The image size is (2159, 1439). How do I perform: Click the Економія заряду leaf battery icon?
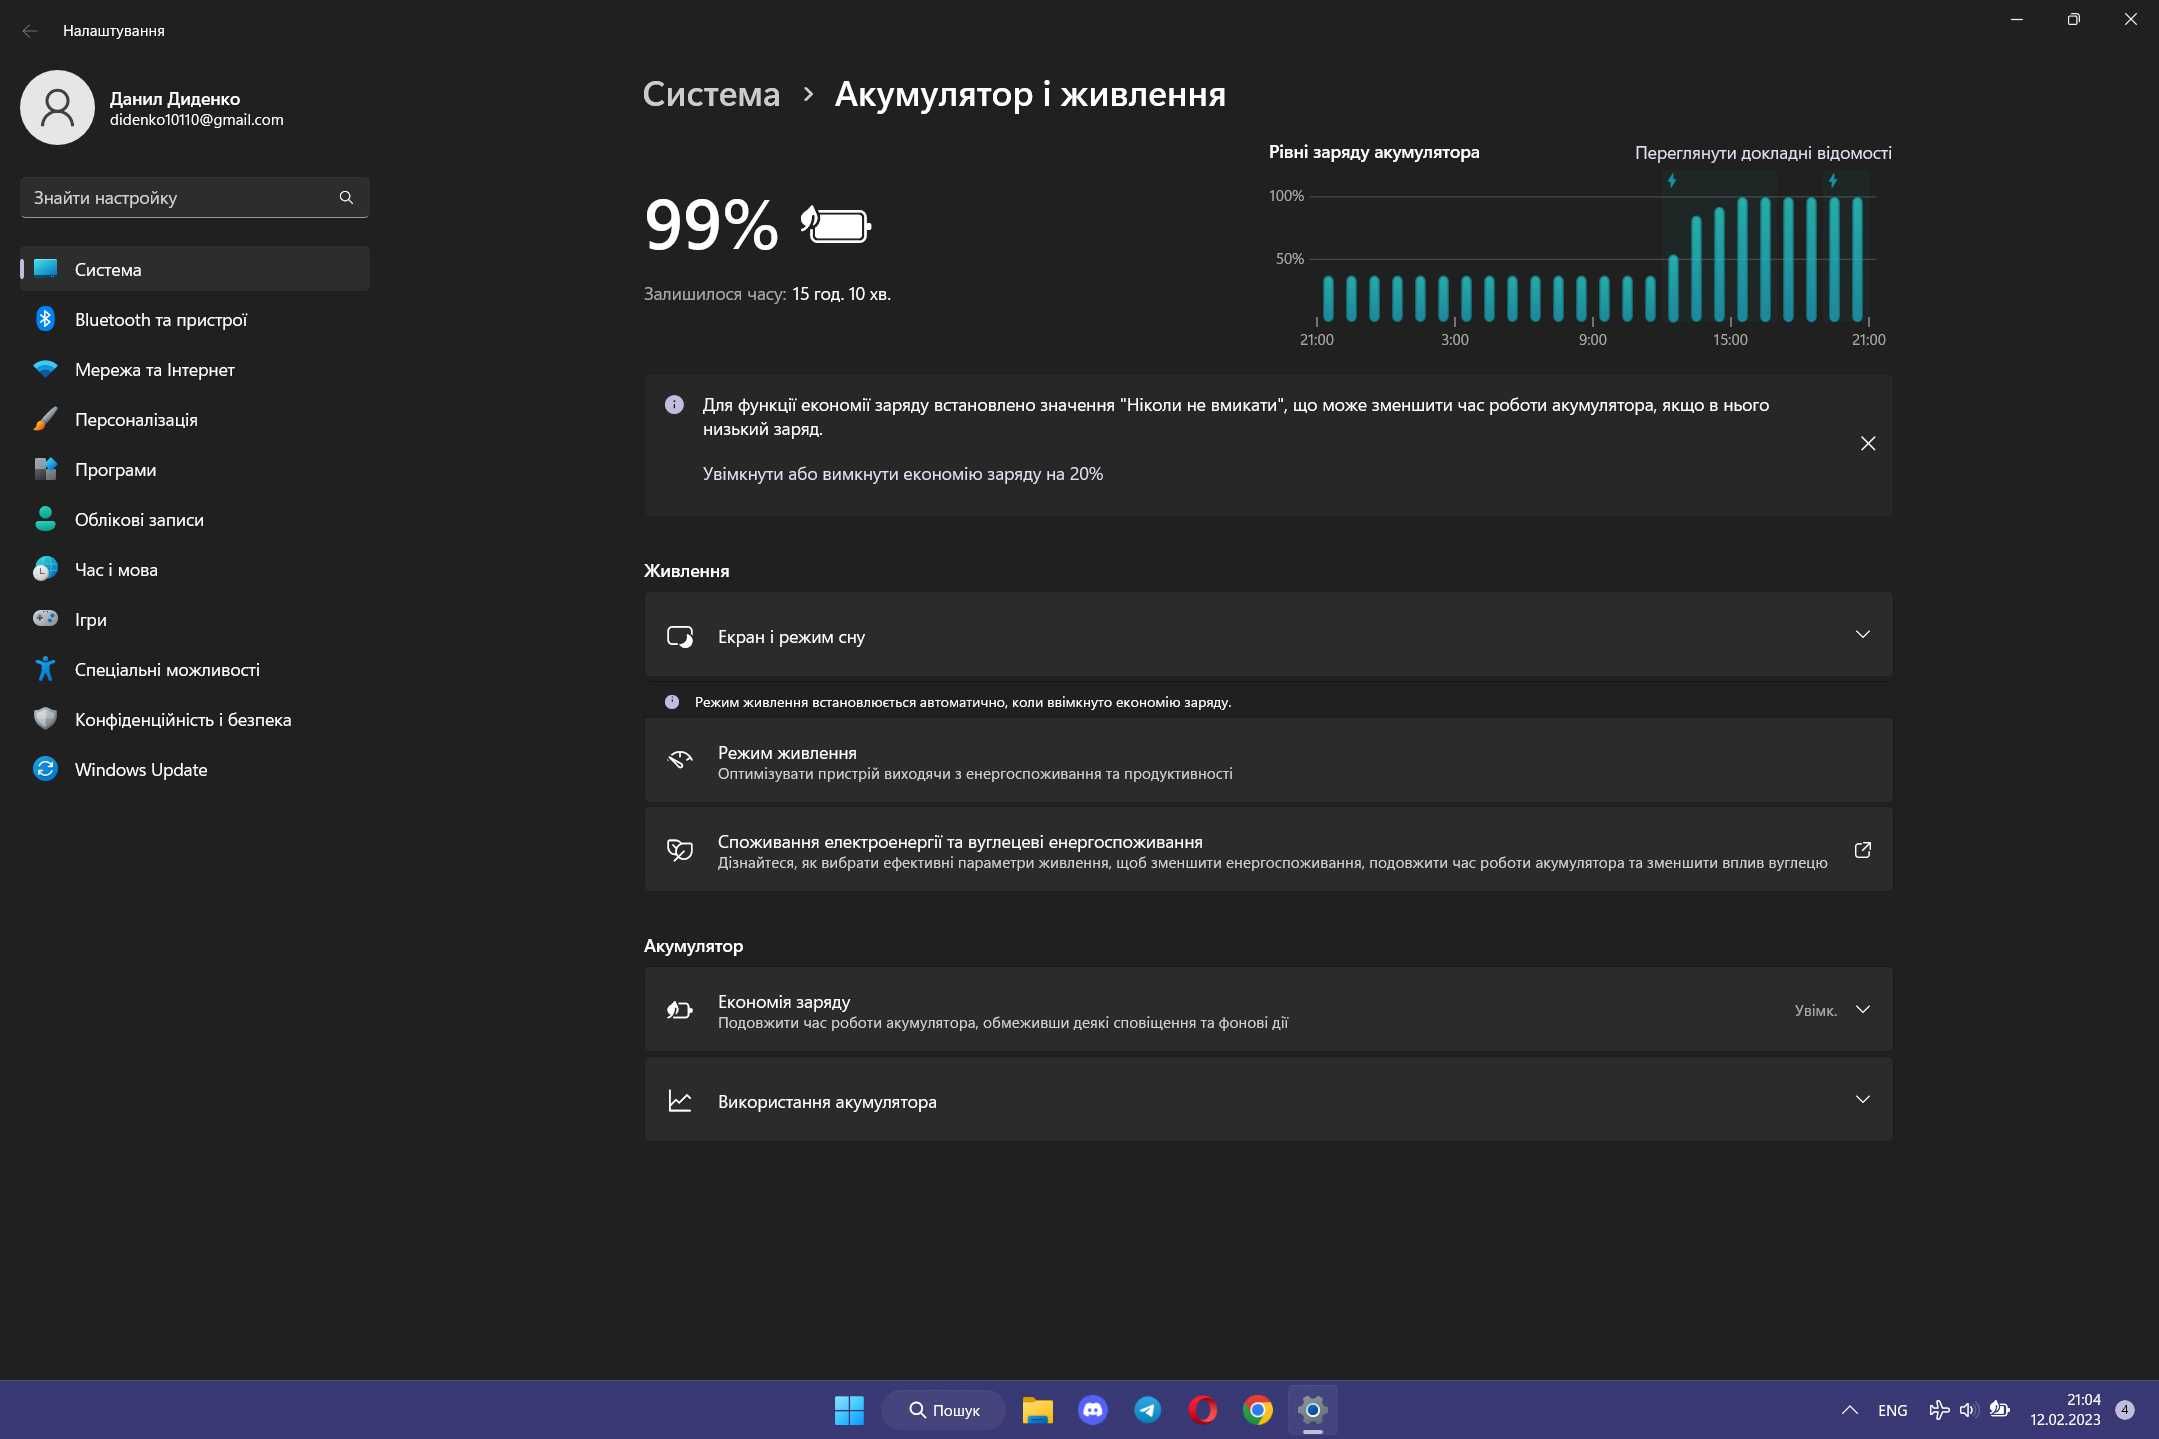point(680,1010)
